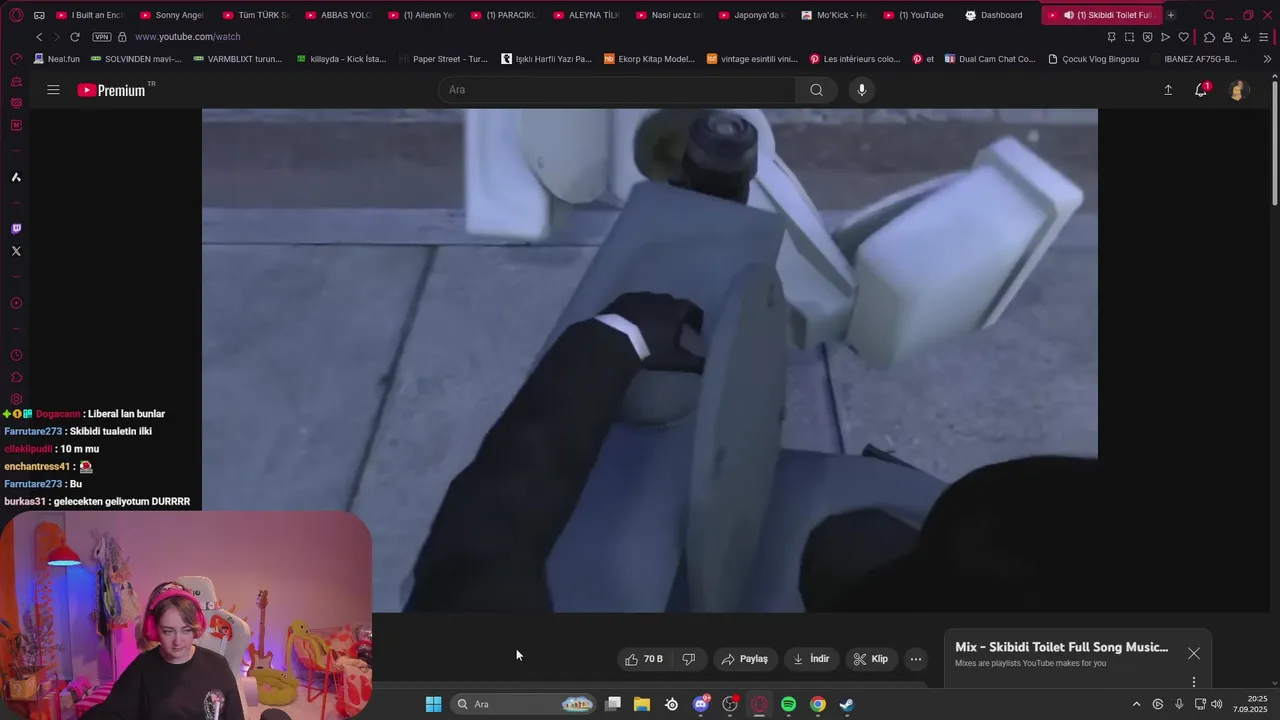The width and height of the screenshot is (1280, 720).
Task: Open Steam from the taskbar
Action: 847,704
